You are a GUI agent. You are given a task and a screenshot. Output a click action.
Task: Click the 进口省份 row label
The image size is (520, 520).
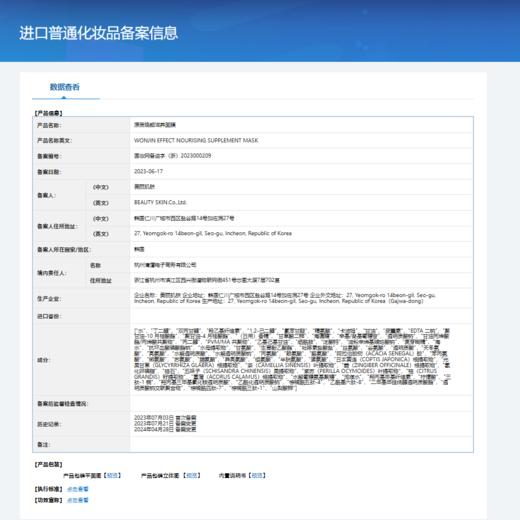[49, 316]
